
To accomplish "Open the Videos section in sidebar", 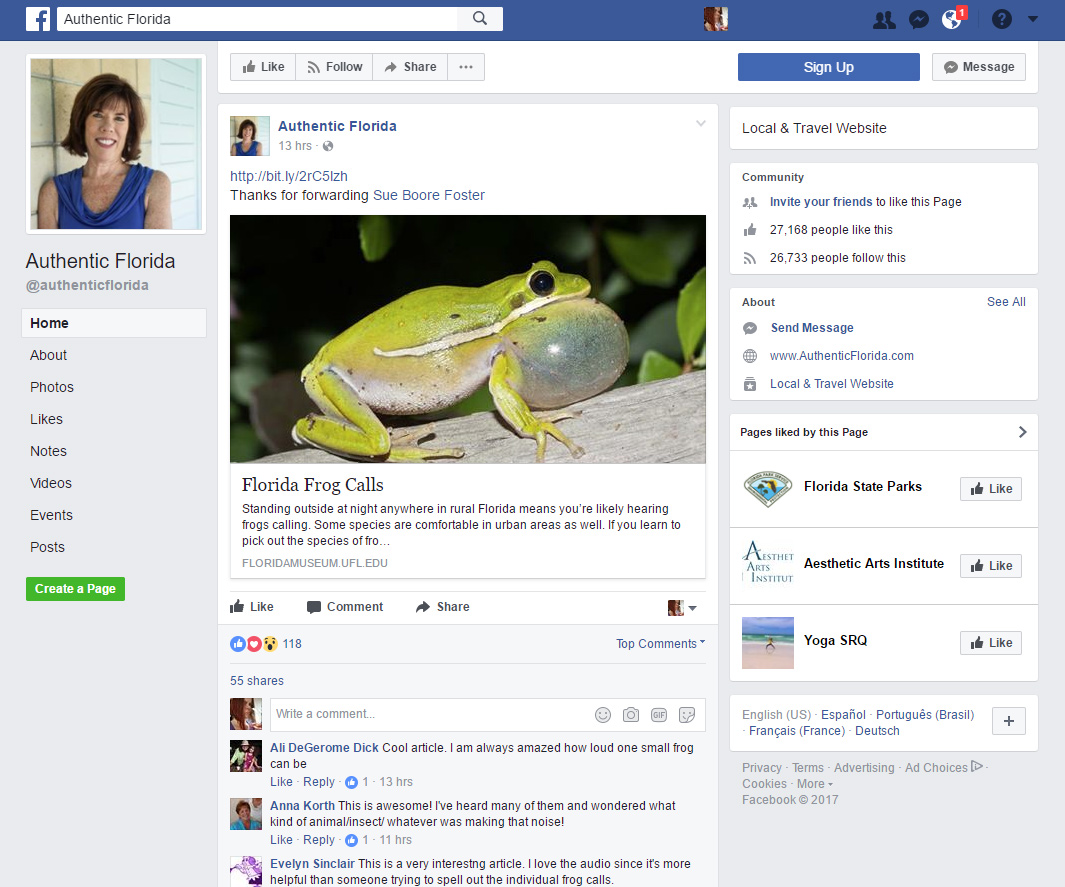I will [x=51, y=483].
